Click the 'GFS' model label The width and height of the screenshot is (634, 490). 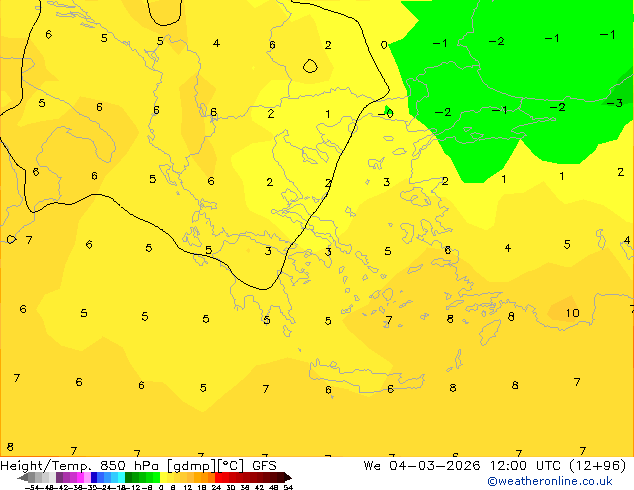(264, 465)
